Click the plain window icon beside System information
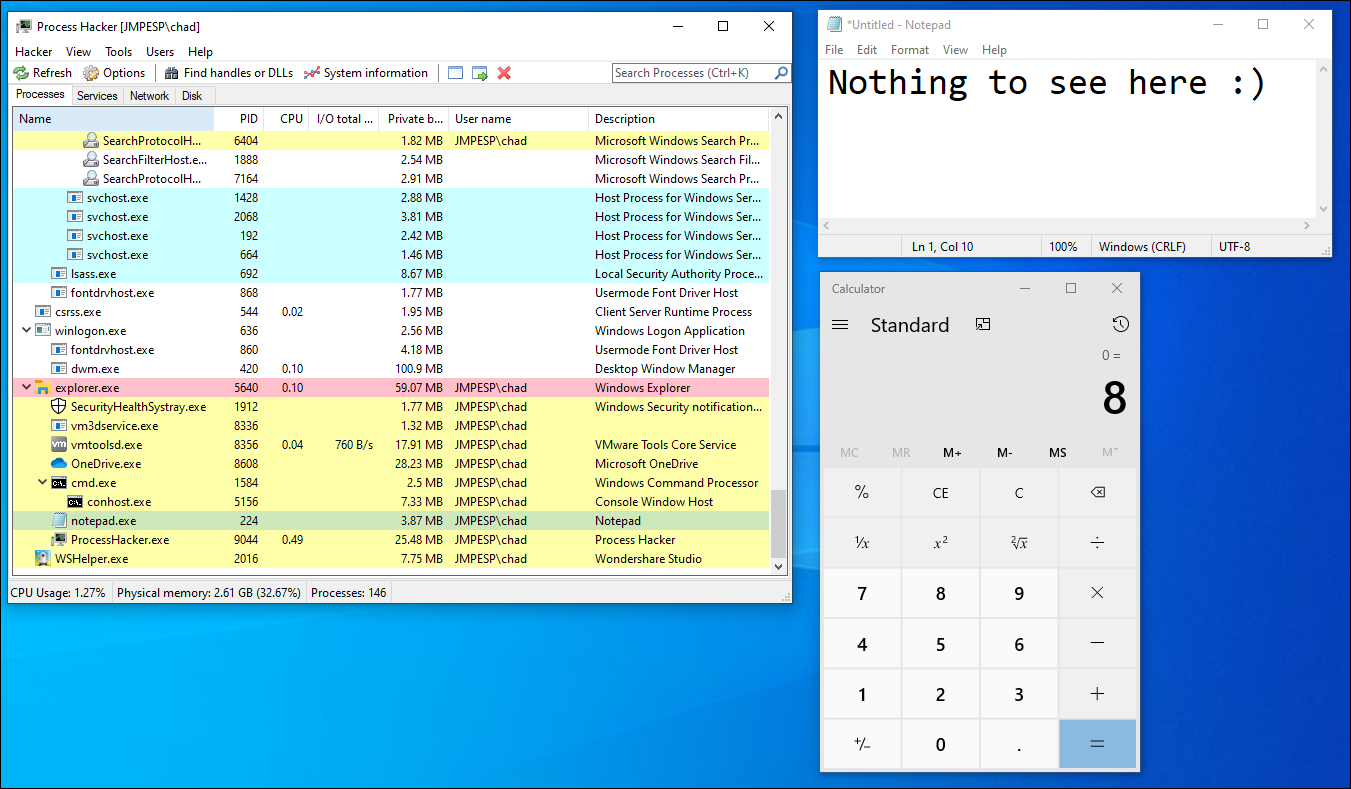The image size is (1351, 789). [456, 73]
